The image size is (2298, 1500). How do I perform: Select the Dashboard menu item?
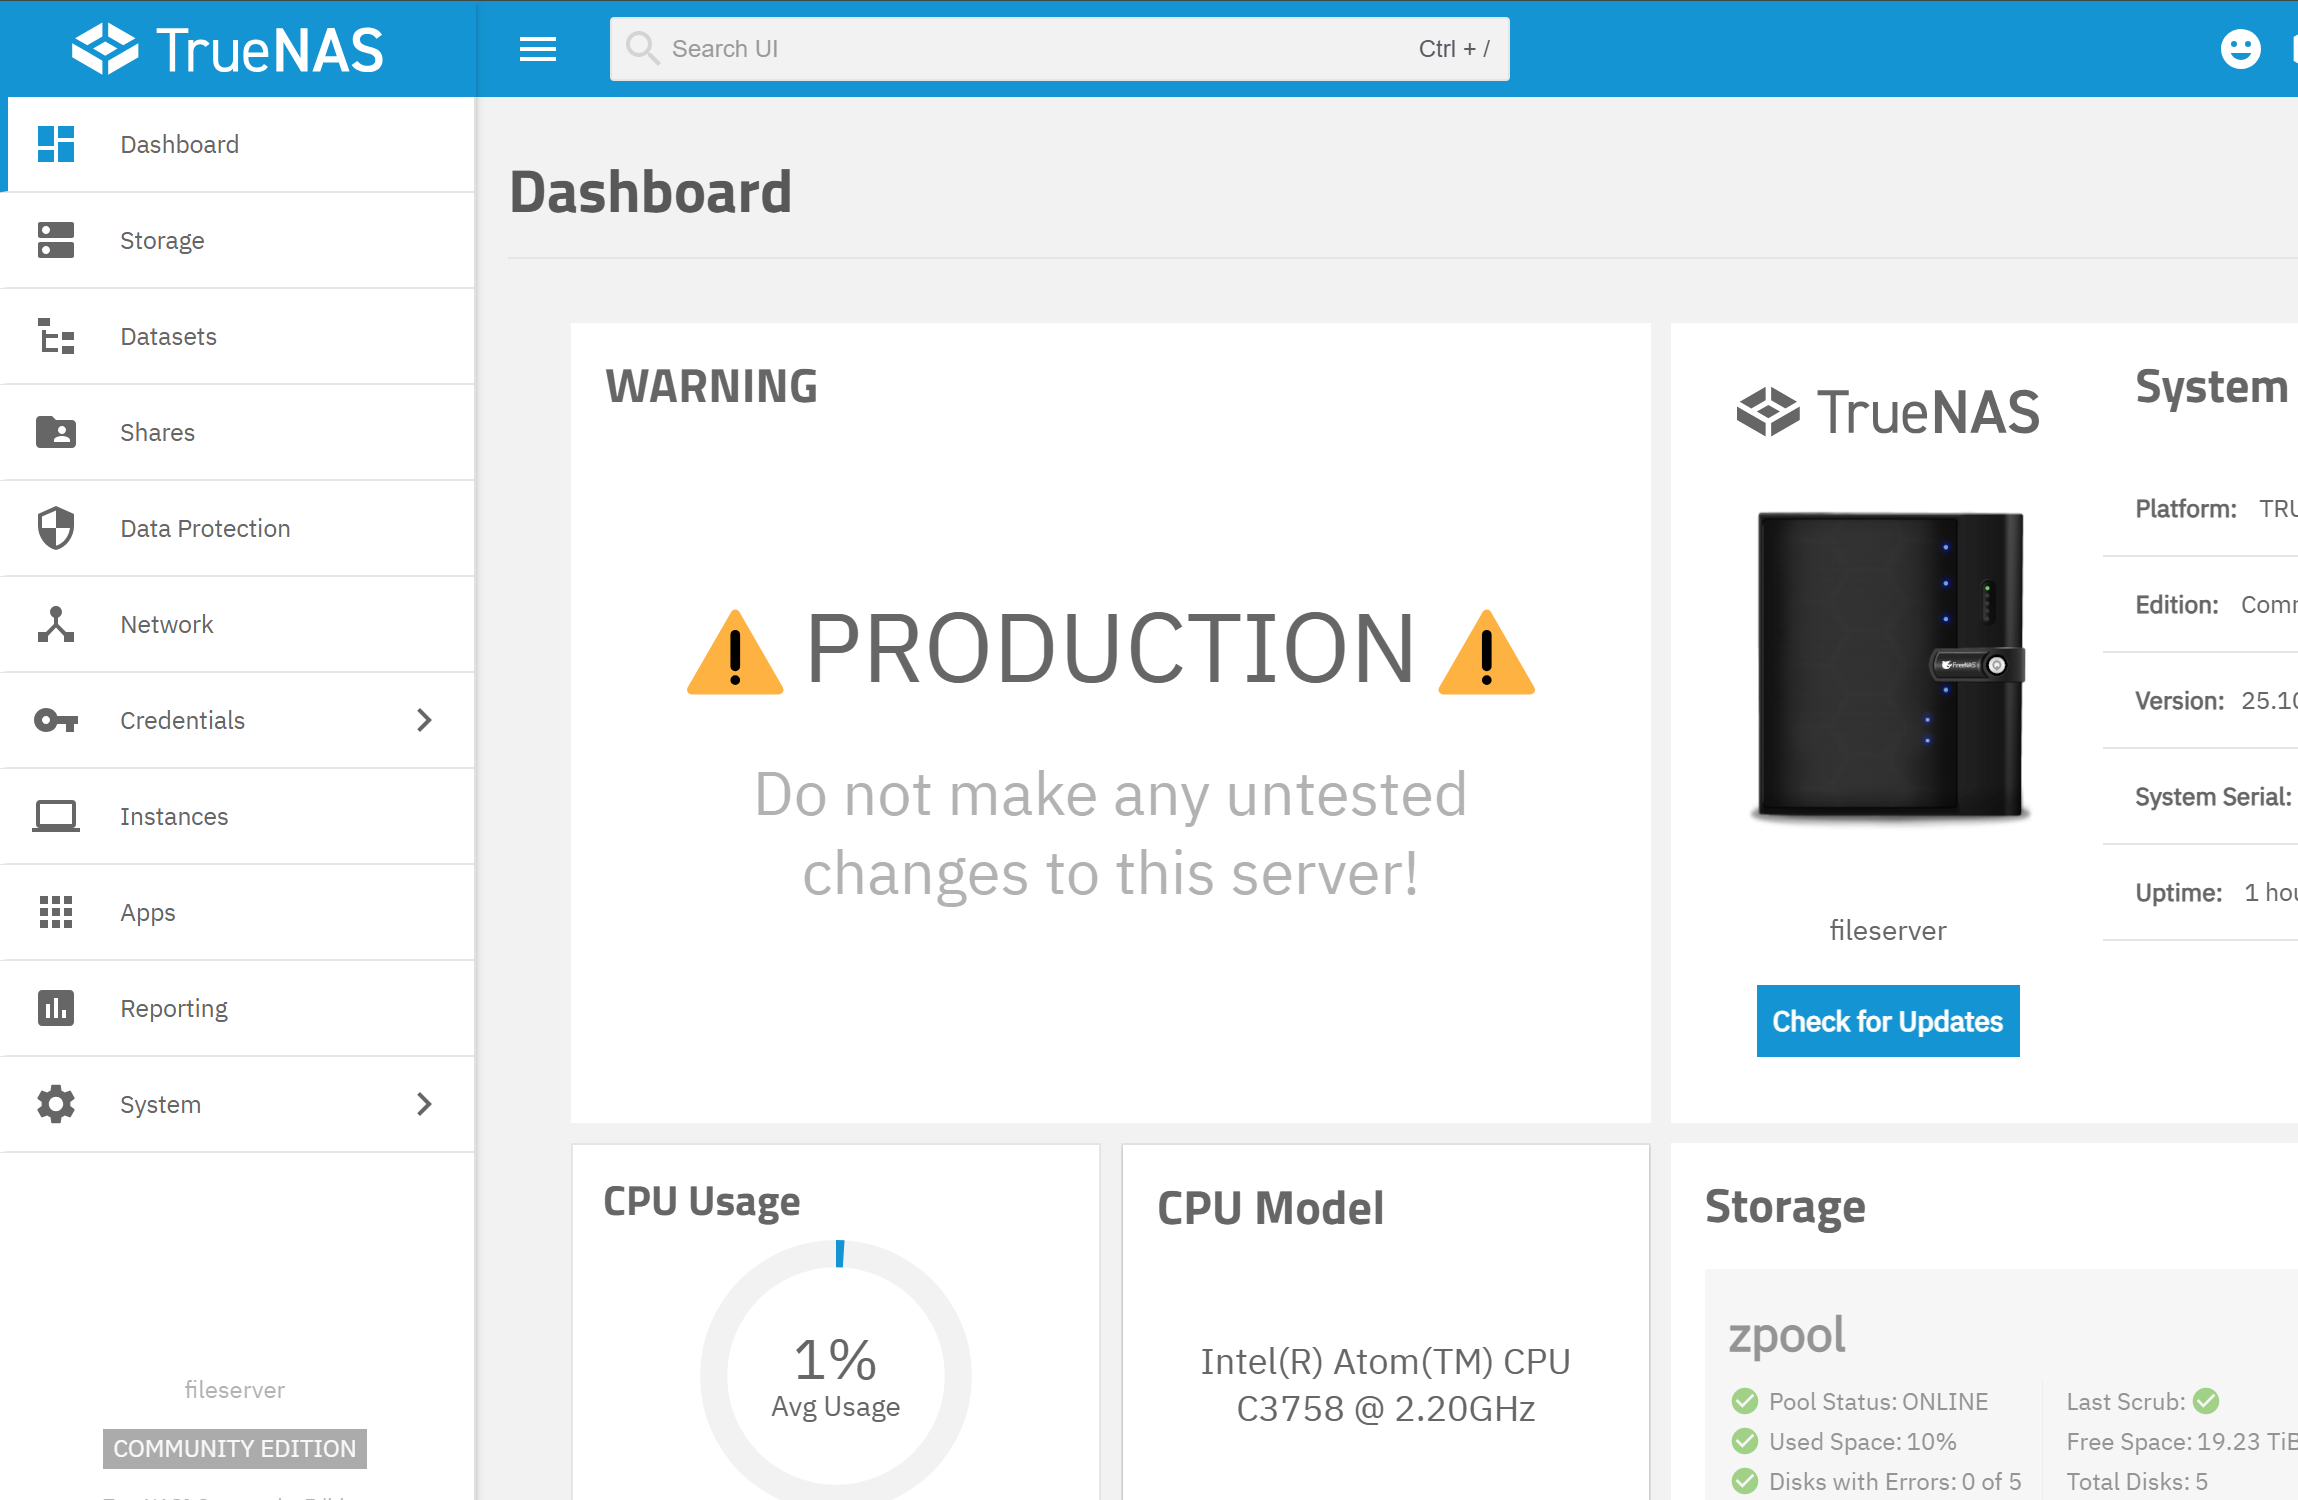(x=238, y=144)
